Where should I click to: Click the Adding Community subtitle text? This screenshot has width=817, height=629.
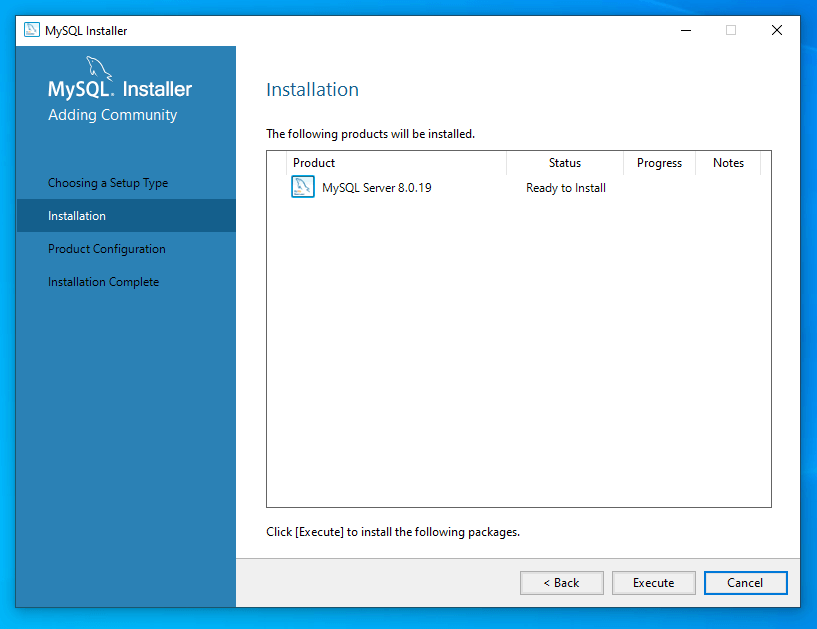pyautogui.click(x=112, y=115)
